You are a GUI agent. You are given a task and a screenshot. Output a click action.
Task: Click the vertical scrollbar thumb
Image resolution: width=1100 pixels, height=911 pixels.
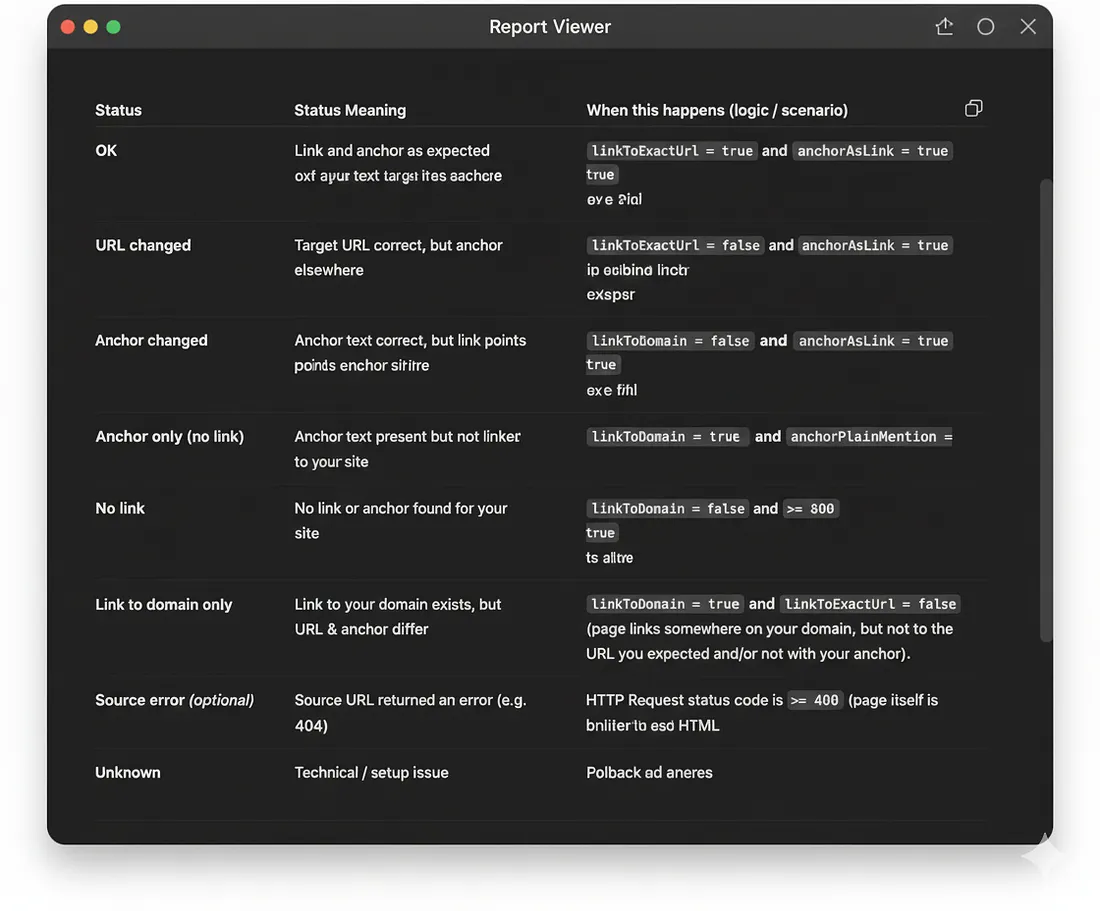click(x=1046, y=410)
